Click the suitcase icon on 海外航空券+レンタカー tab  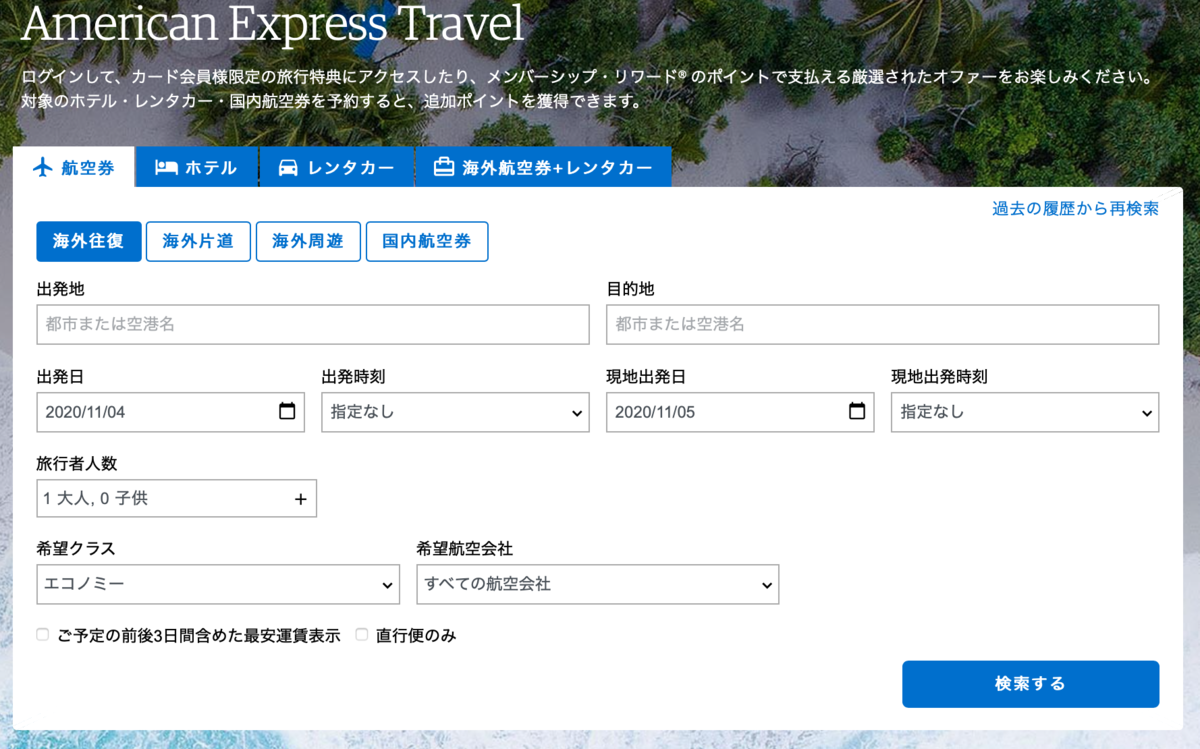(x=444, y=167)
